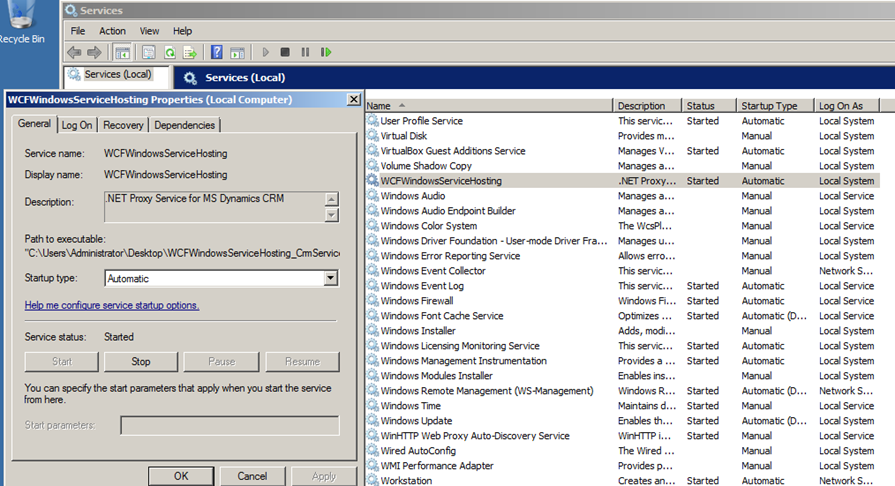Click the Stop Service toolbar icon

285,52
